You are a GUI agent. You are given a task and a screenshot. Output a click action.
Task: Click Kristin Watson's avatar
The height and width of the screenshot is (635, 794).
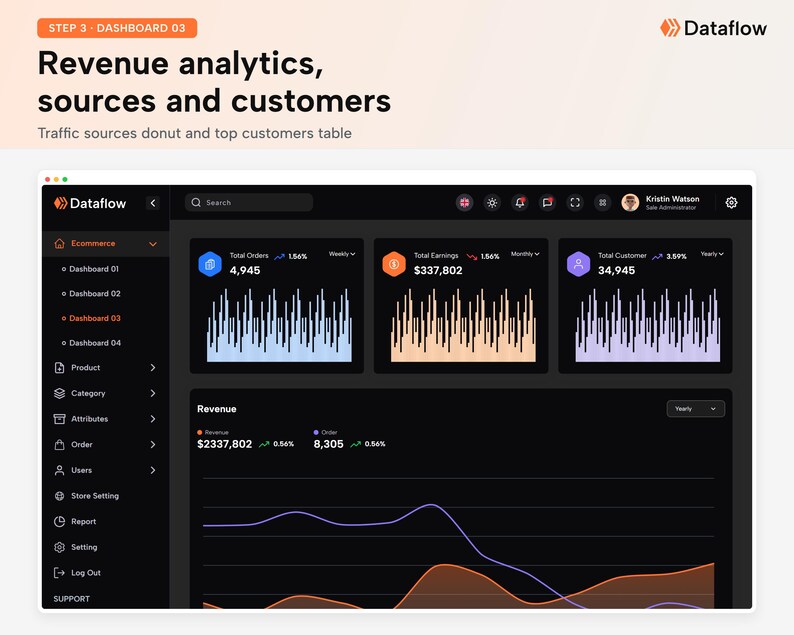pos(630,203)
